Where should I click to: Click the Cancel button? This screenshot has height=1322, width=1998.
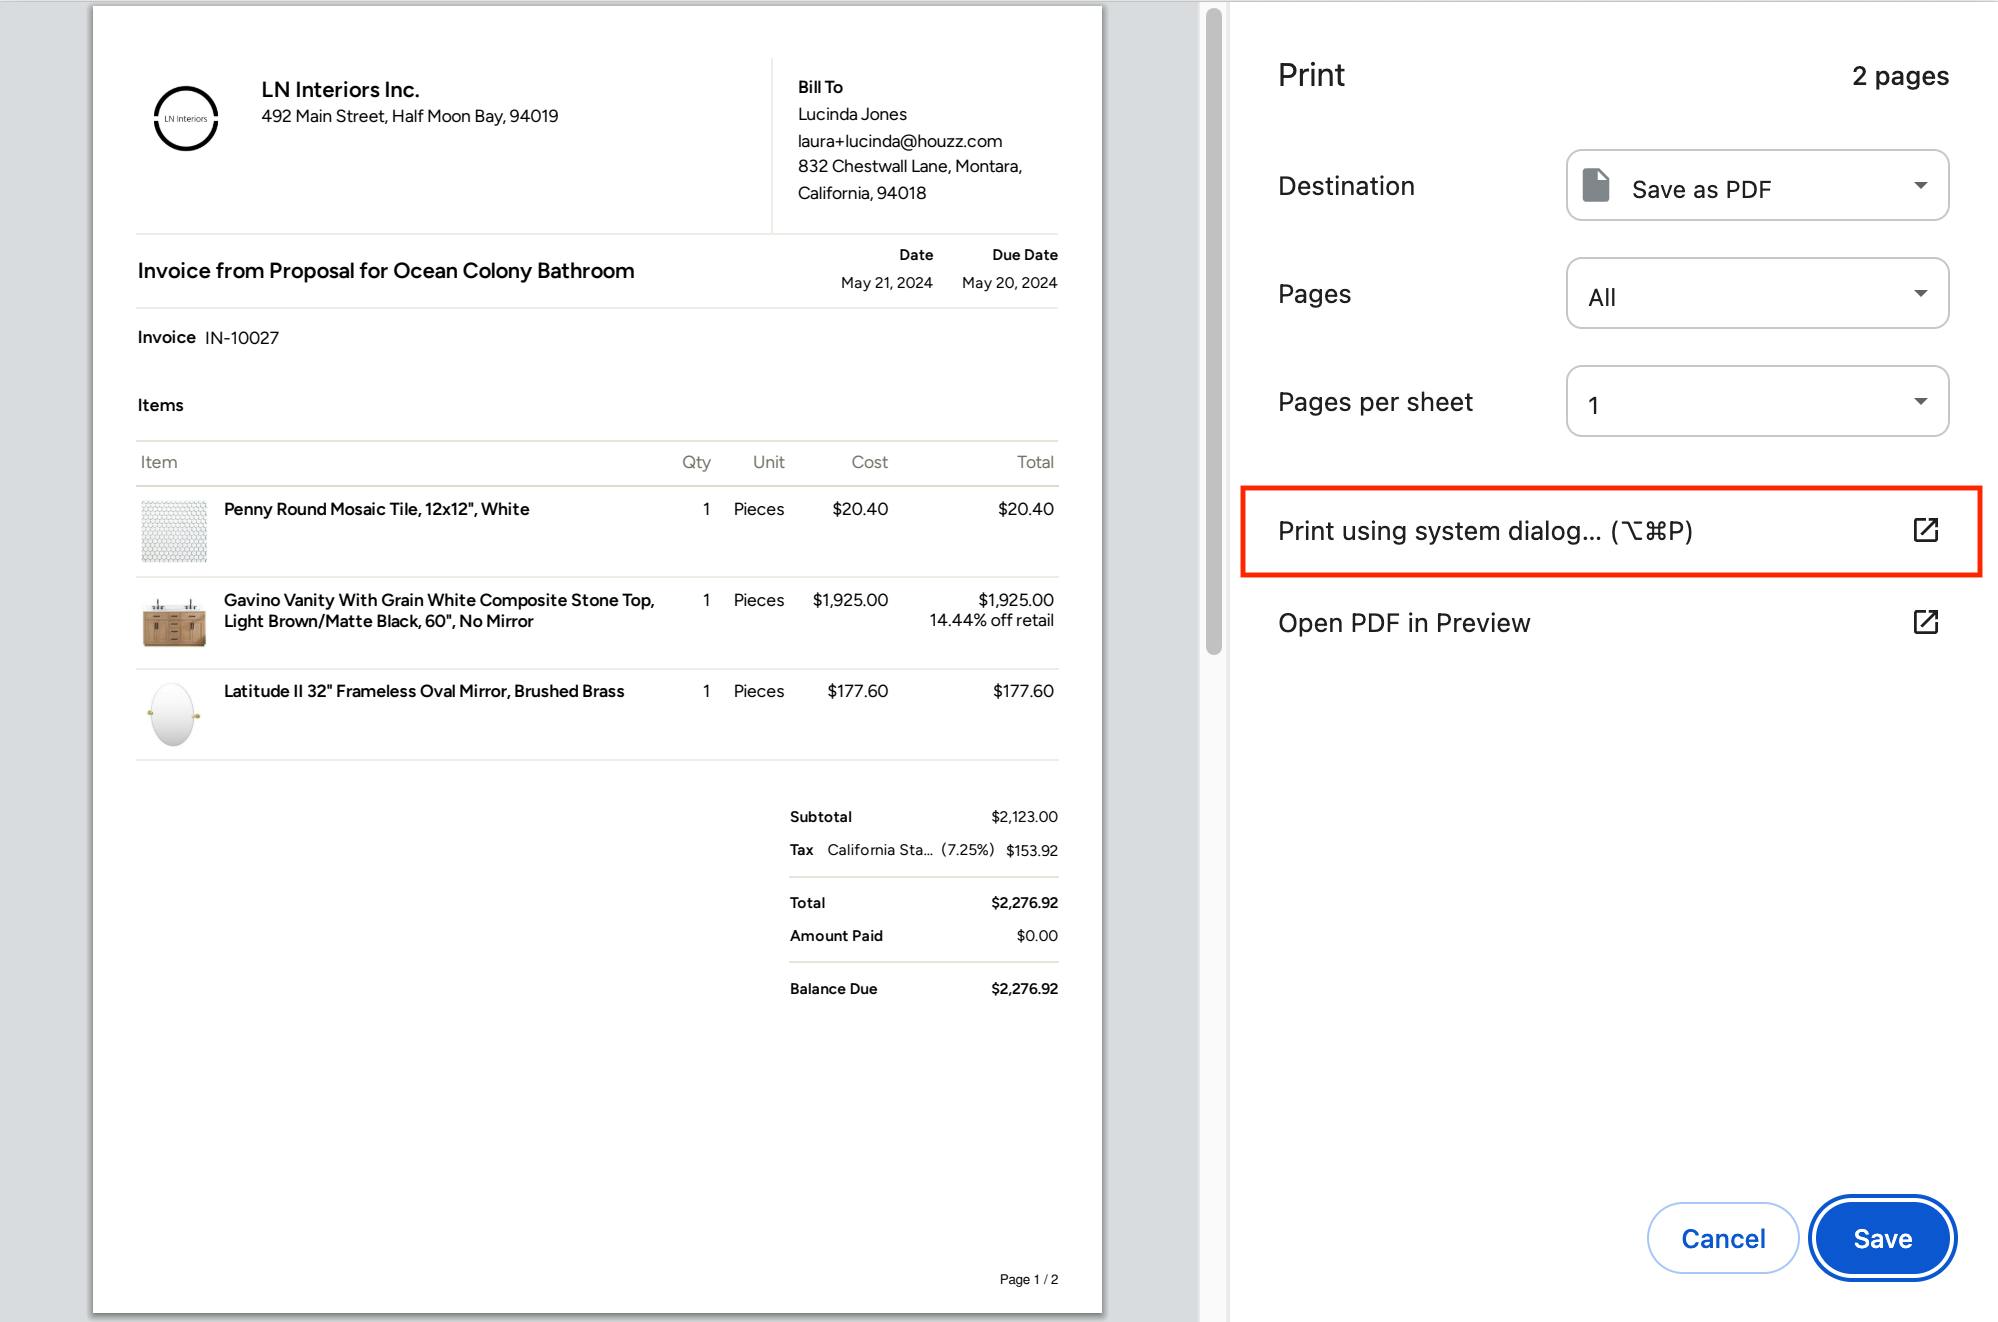[x=1722, y=1238]
